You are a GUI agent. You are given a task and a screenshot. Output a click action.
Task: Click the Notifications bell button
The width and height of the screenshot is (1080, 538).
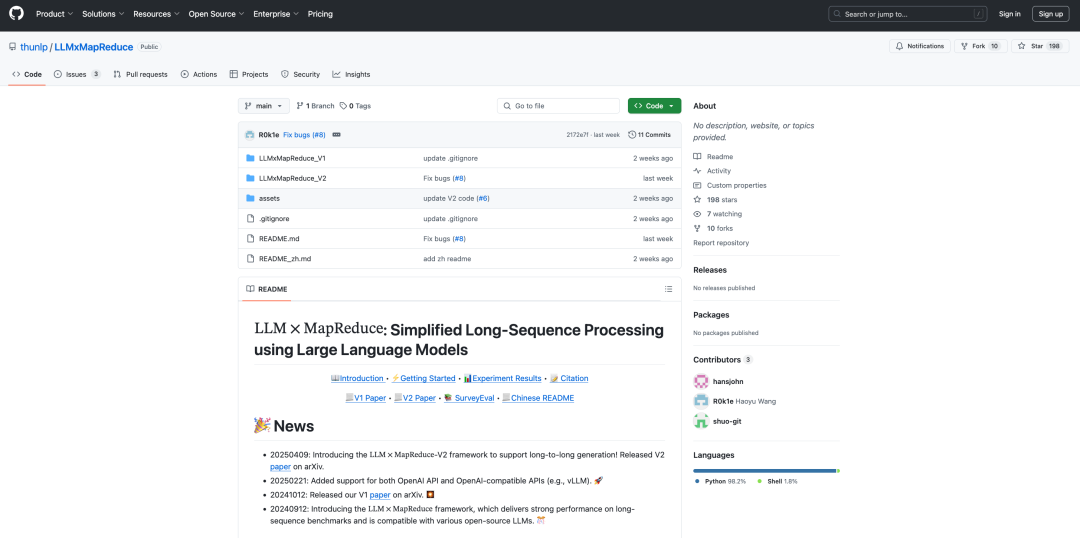tap(920, 46)
